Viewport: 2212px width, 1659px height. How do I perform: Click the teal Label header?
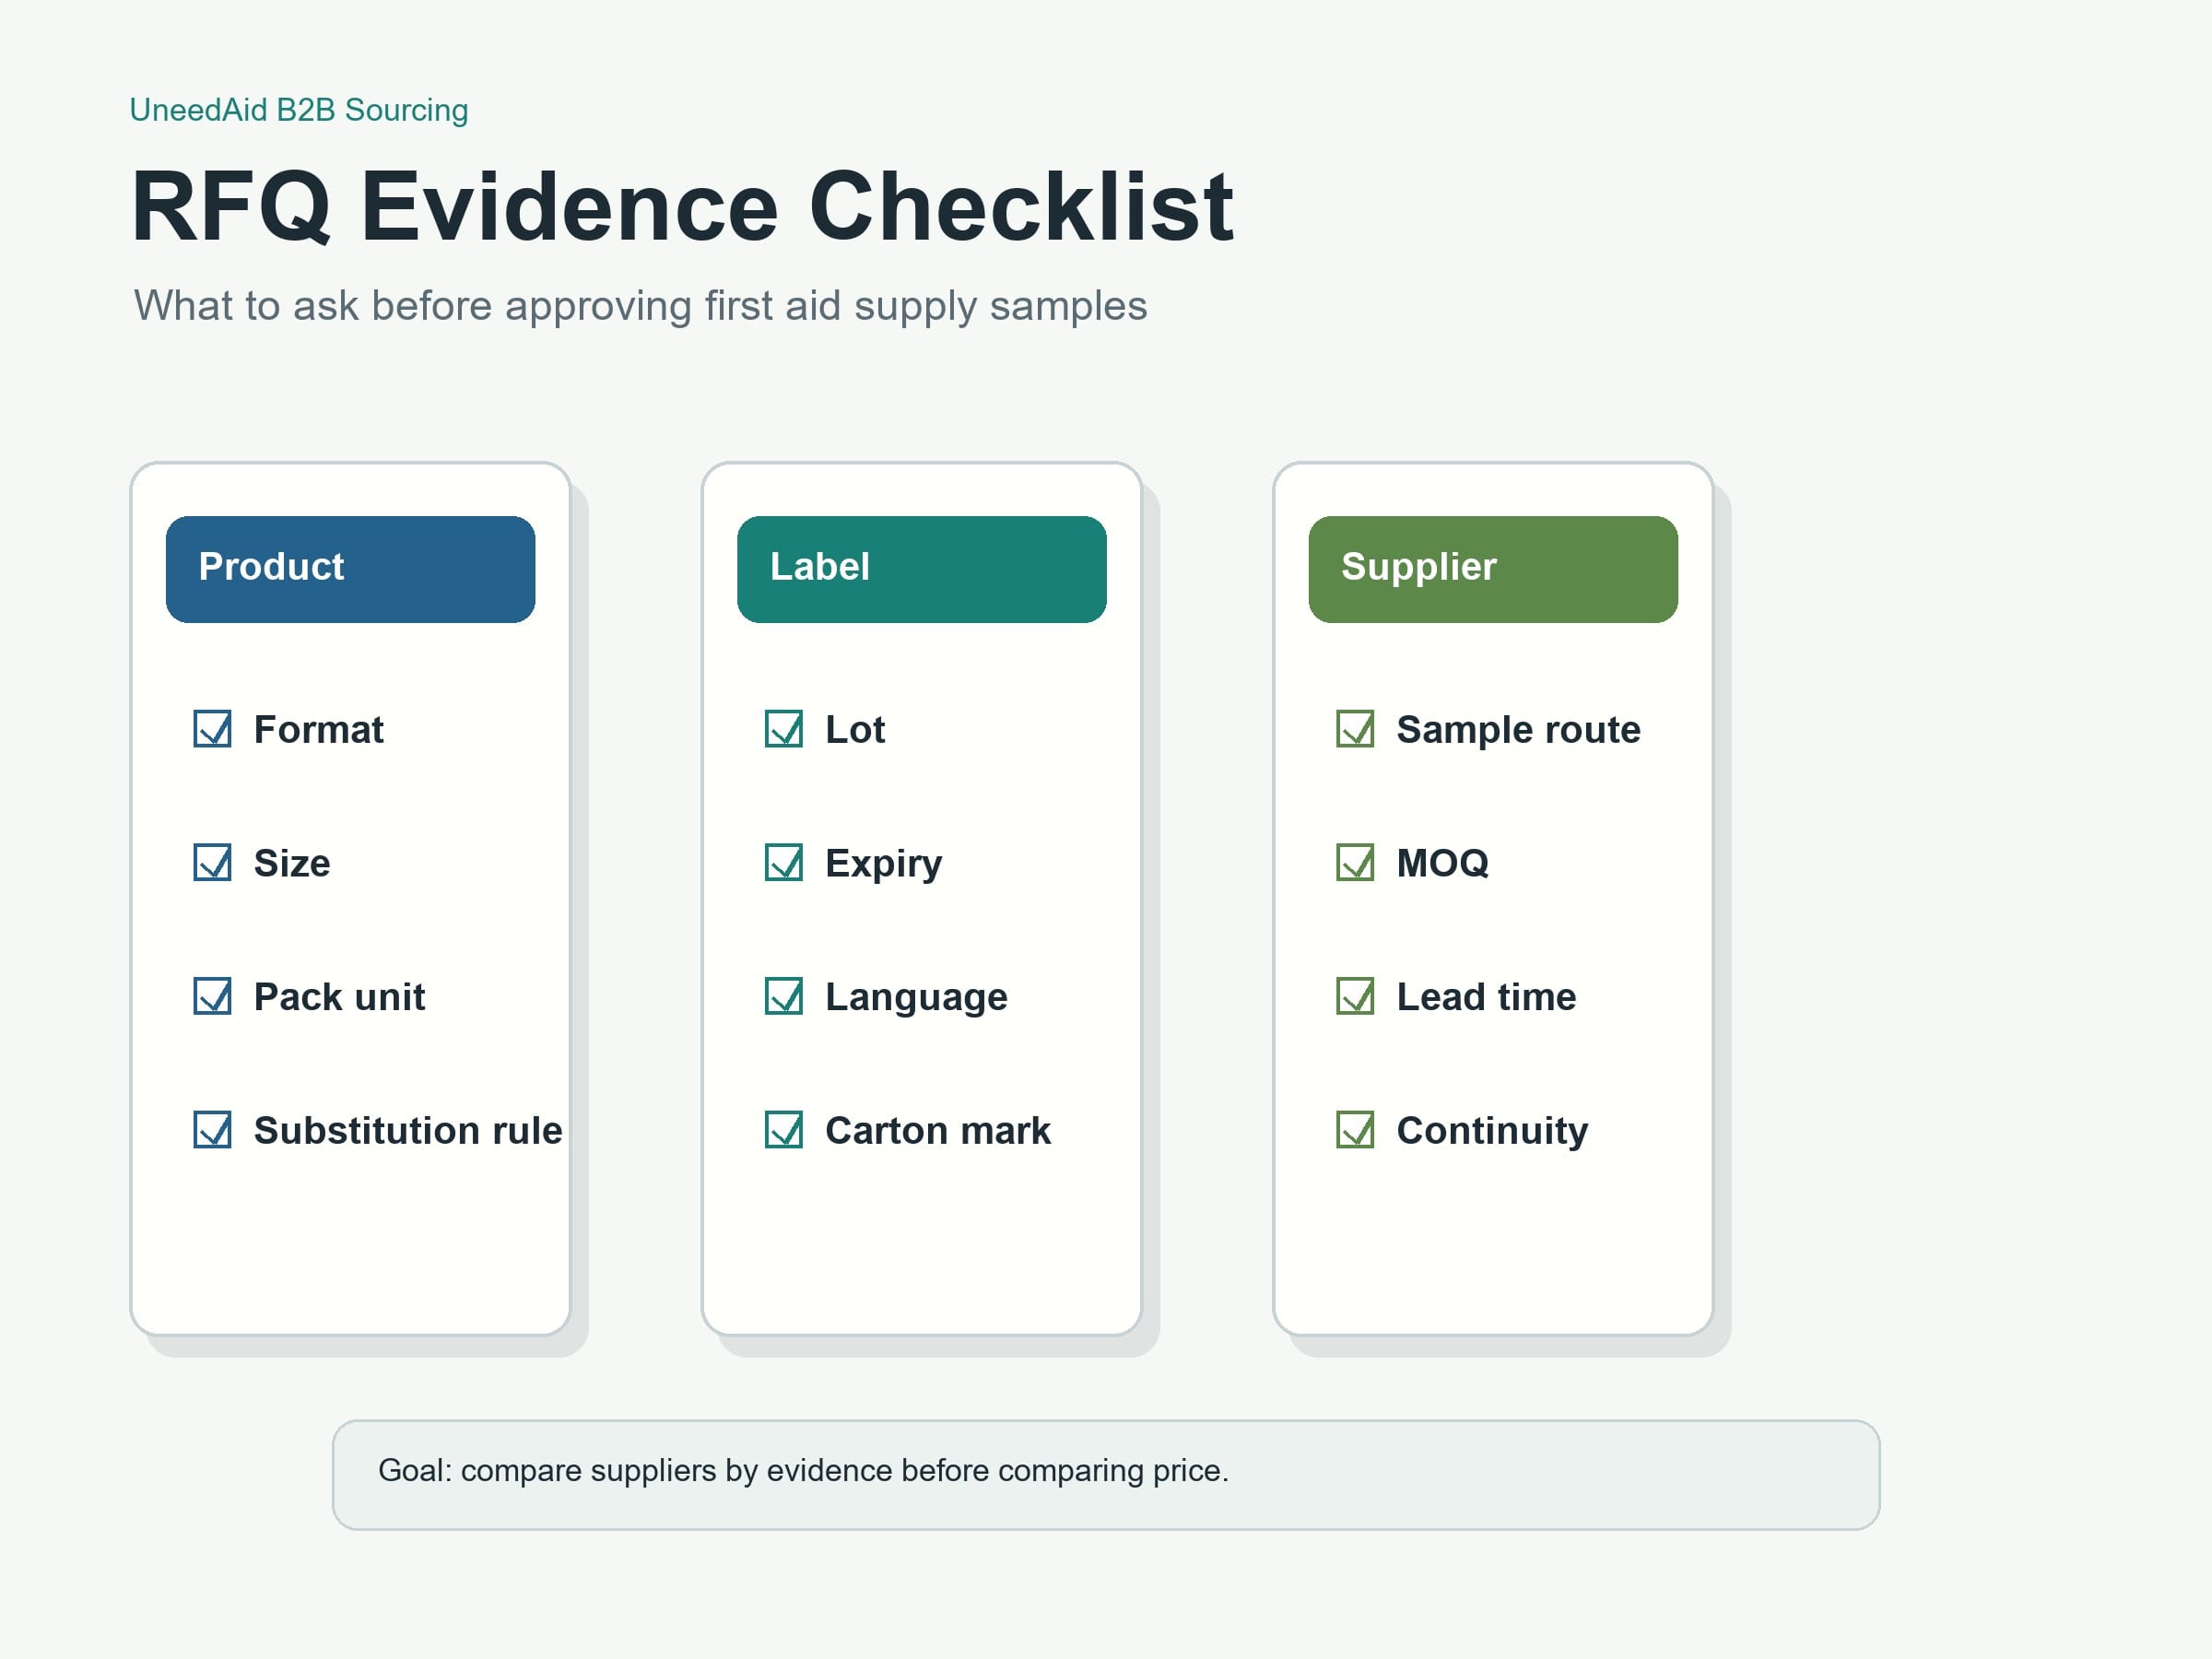pyautogui.click(x=922, y=569)
